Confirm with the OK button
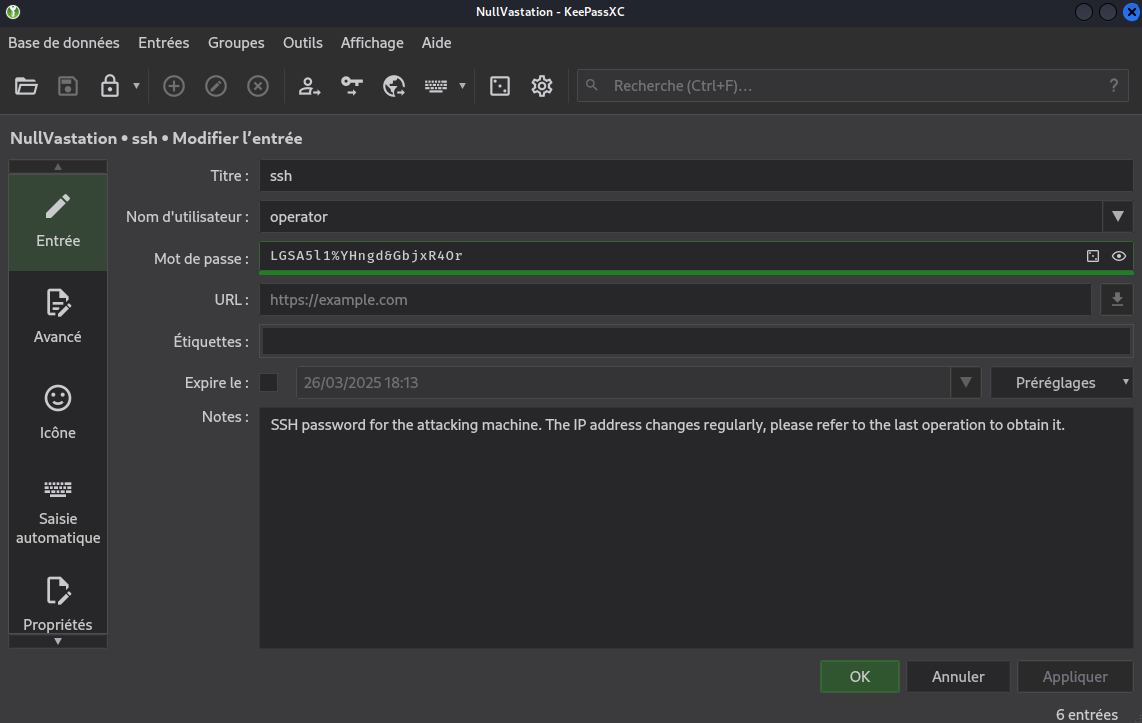 (859, 676)
